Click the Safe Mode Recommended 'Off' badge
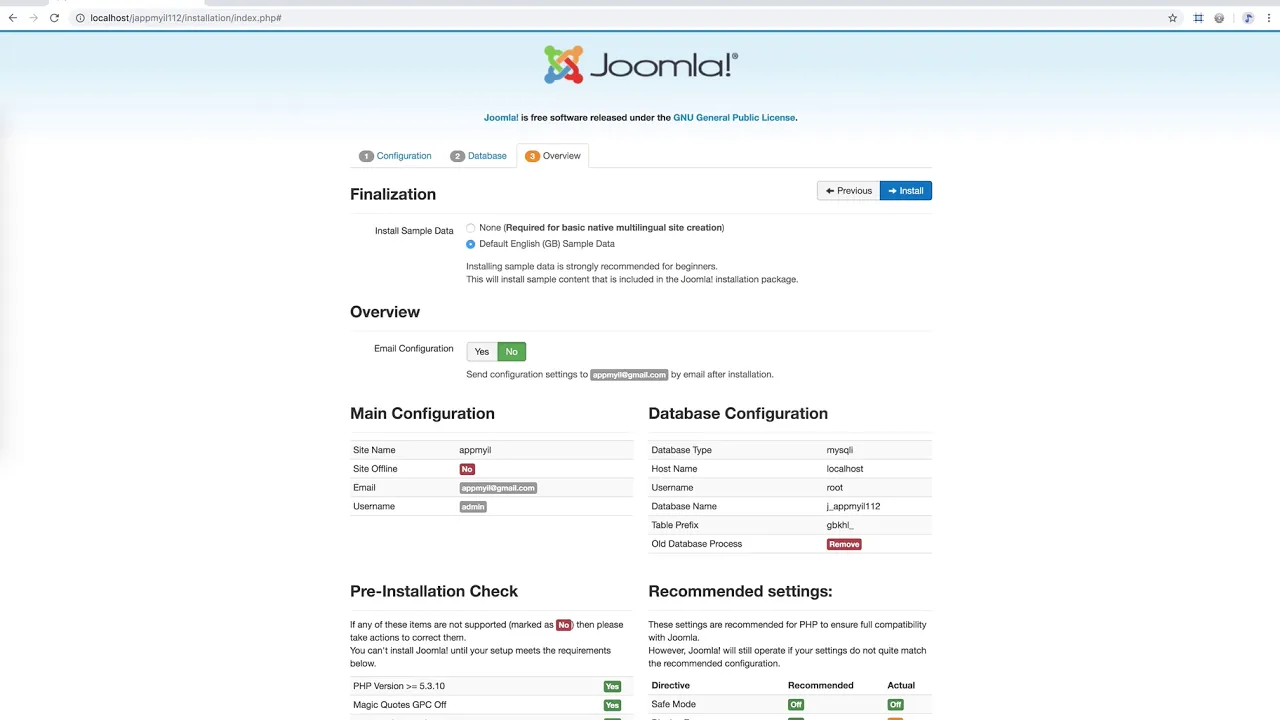 (x=796, y=705)
